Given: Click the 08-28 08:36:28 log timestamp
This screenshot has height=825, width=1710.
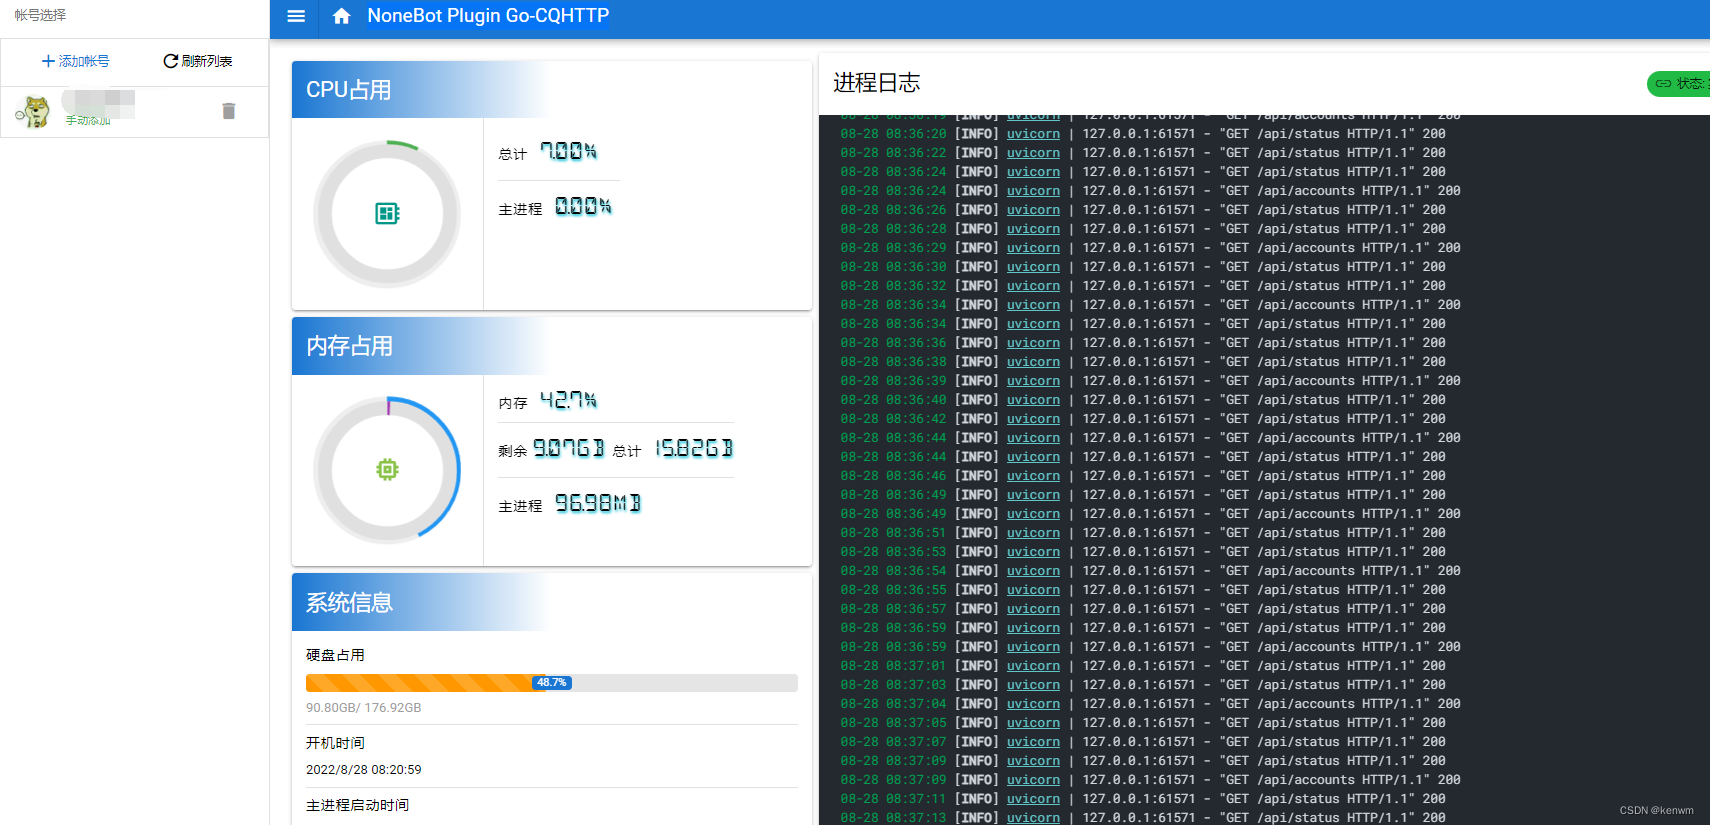Looking at the screenshot, I should [893, 229].
